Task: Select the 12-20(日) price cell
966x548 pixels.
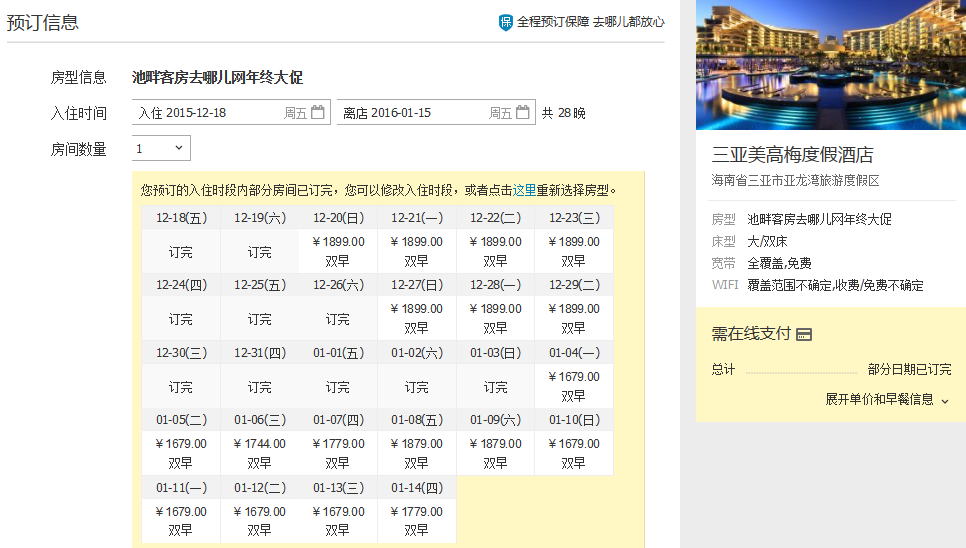Action: 338,251
